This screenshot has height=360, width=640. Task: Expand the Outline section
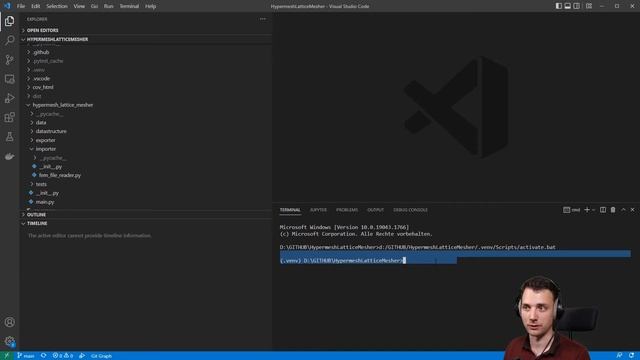pos(146,214)
